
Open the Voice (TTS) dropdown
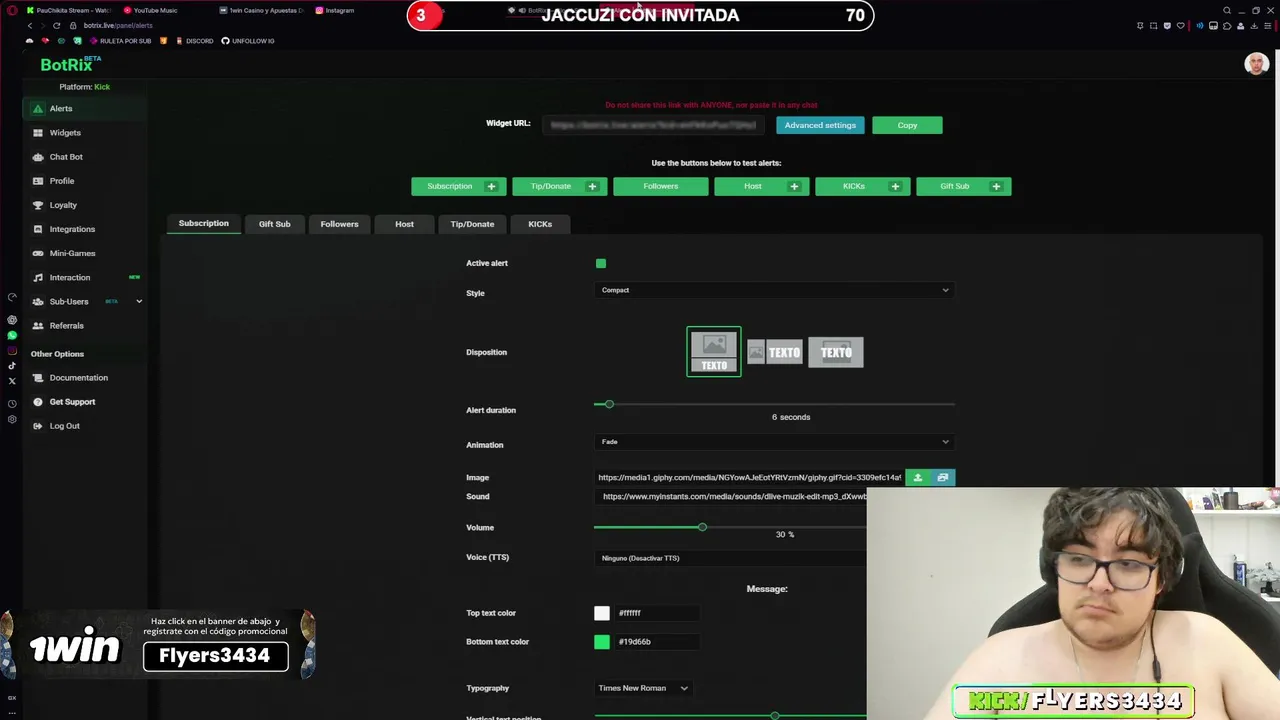730,558
